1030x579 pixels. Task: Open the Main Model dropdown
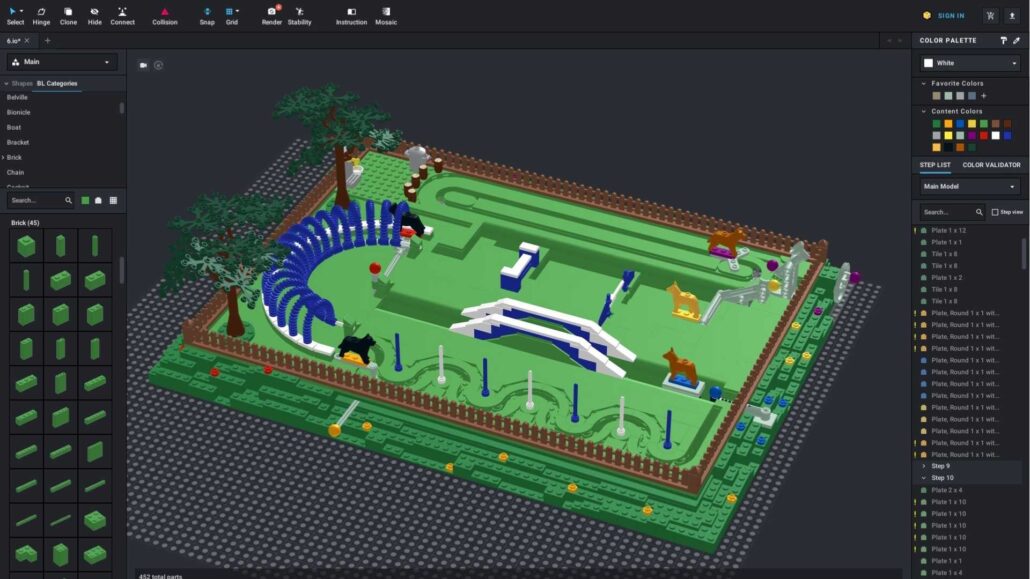[x=970, y=187]
